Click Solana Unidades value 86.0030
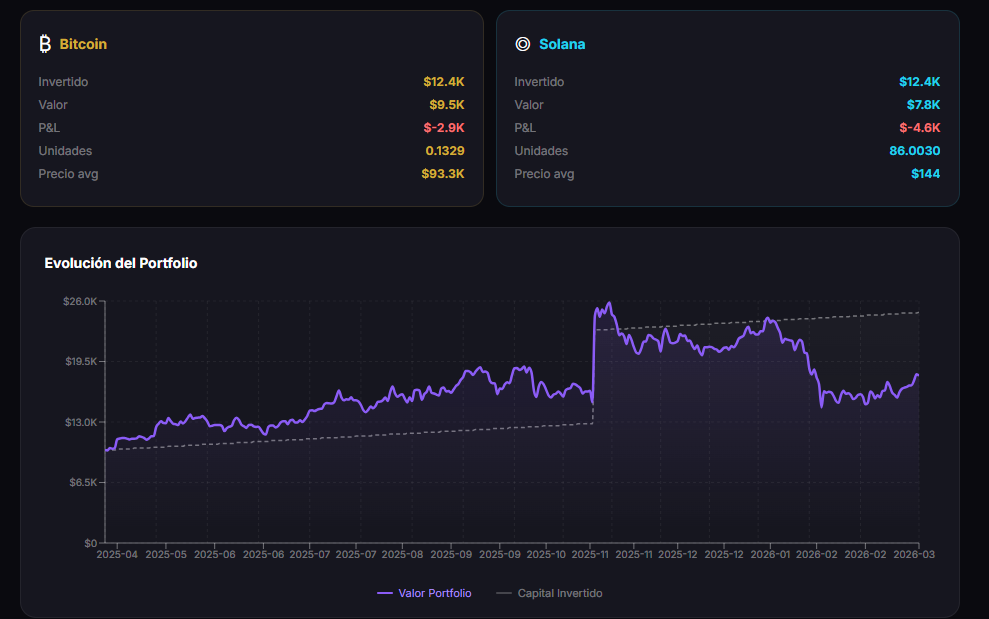 [x=915, y=151]
